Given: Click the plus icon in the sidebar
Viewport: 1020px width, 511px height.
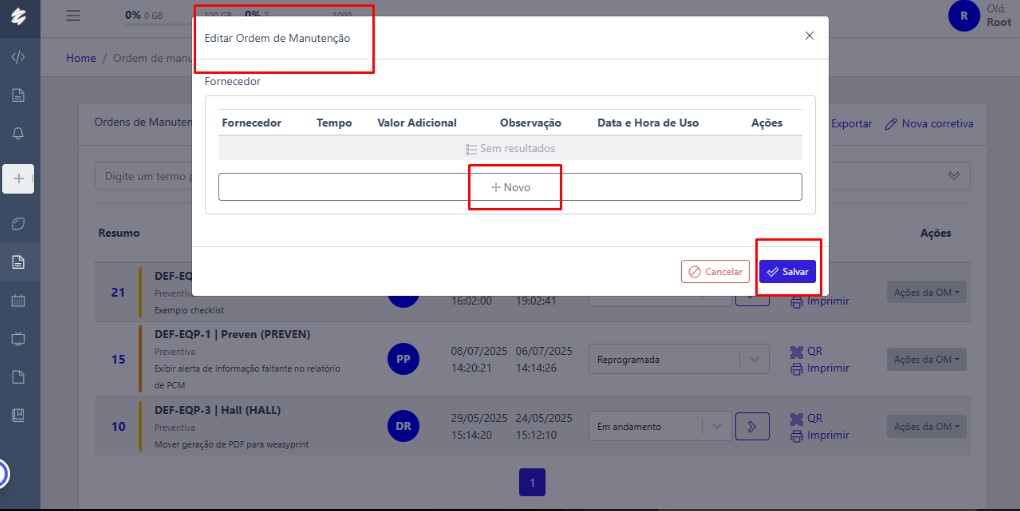Looking at the screenshot, I should coord(18,179).
